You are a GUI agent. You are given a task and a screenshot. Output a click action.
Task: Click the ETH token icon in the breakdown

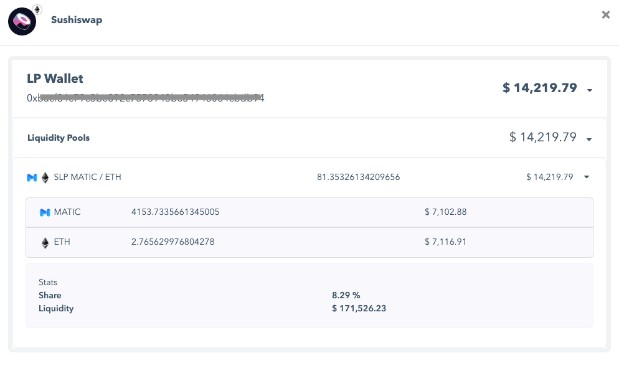tap(45, 242)
